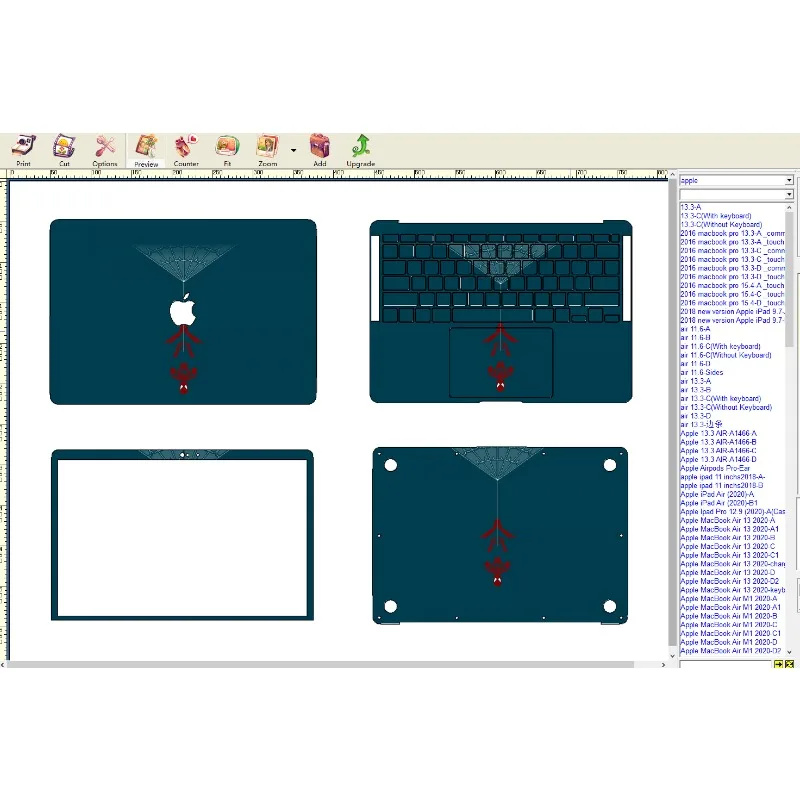Select 'Apple Airpods Pro-Ear' entry
Viewport: 800px width, 800px height.
(x=715, y=468)
